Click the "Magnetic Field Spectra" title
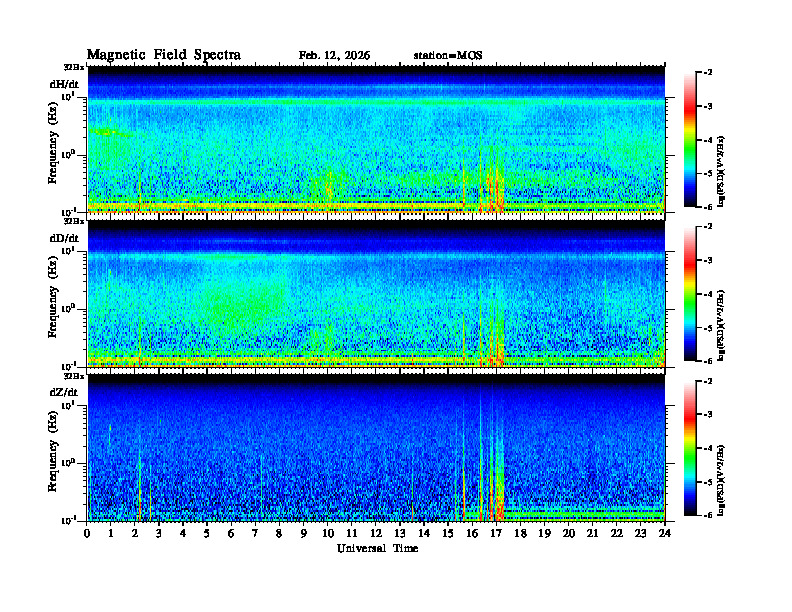792x612 pixels. (x=164, y=55)
